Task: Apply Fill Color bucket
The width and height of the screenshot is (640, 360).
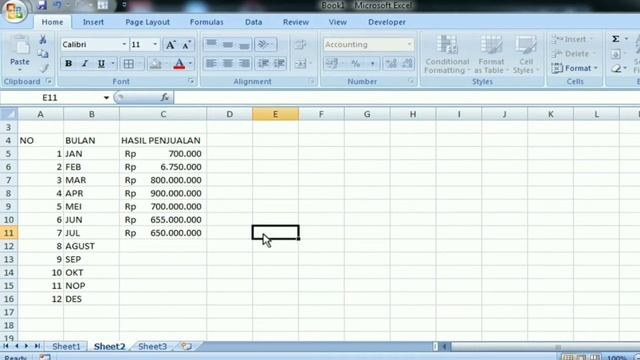Action: 156,64
